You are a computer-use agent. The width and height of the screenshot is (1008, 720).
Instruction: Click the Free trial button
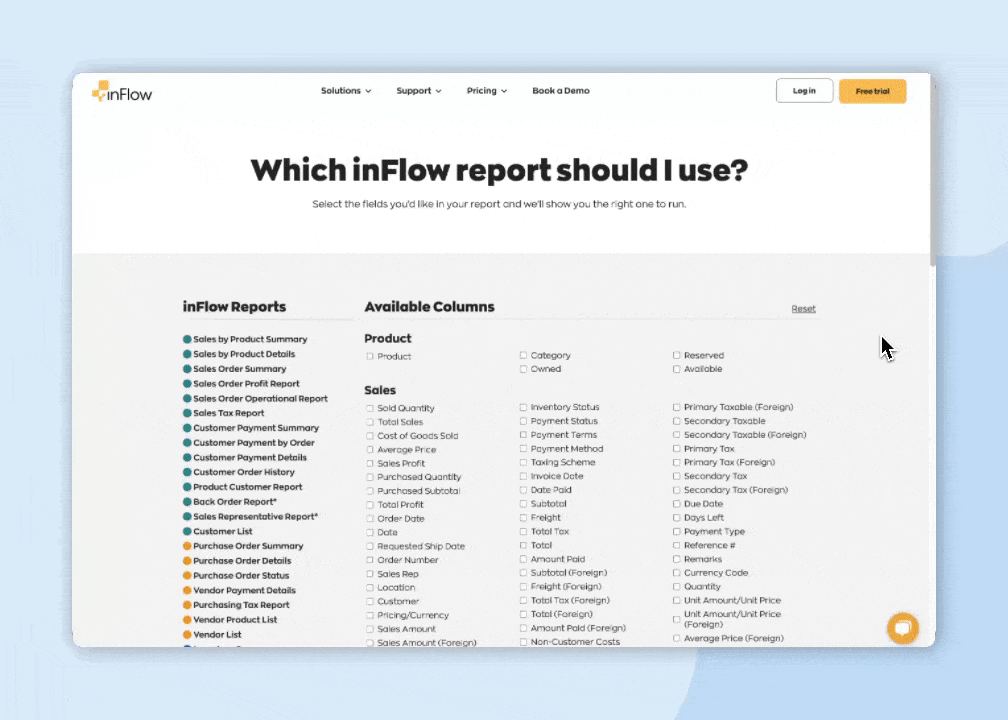tap(872, 91)
